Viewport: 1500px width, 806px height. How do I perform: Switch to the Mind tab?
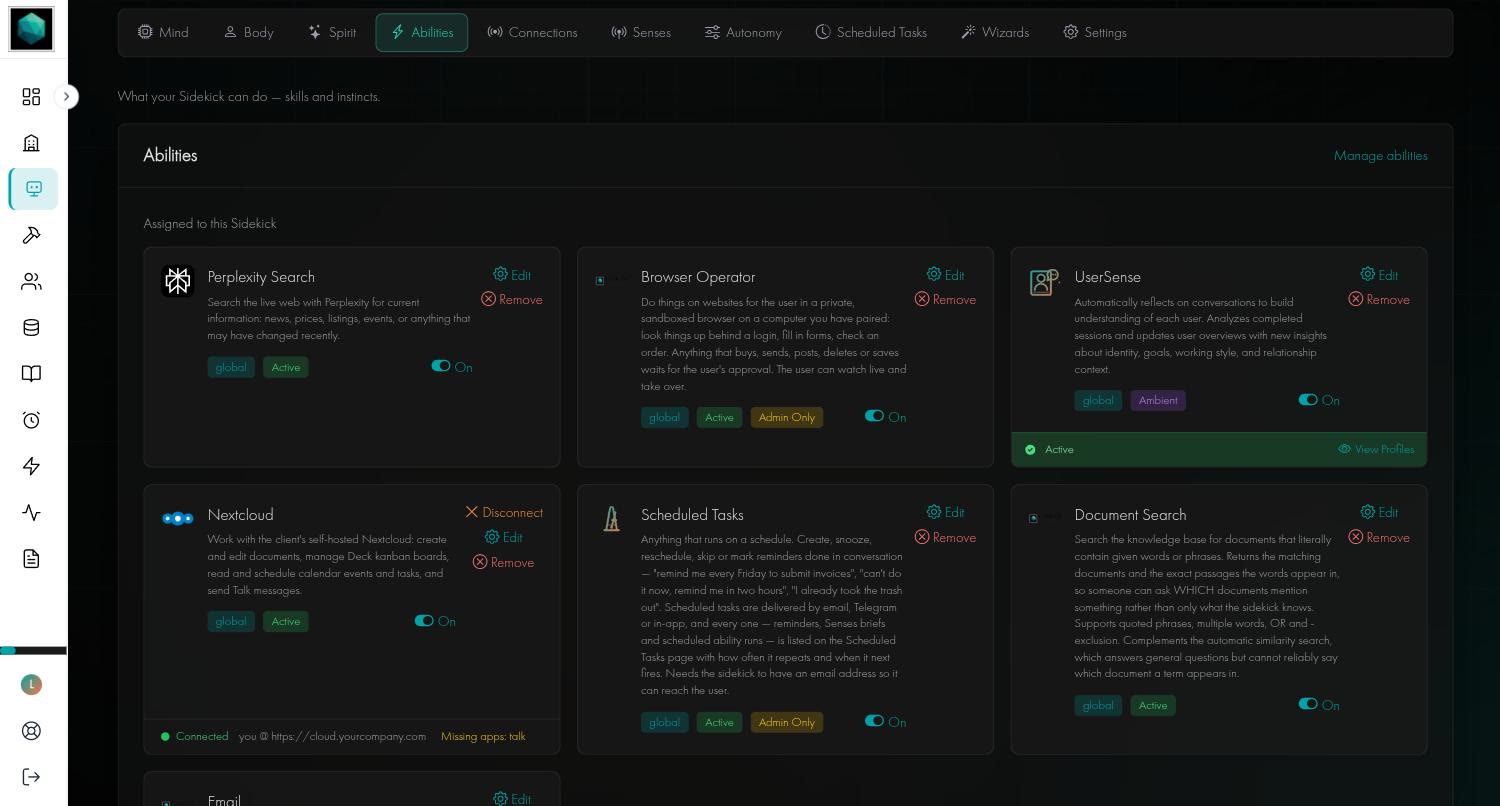(x=163, y=32)
